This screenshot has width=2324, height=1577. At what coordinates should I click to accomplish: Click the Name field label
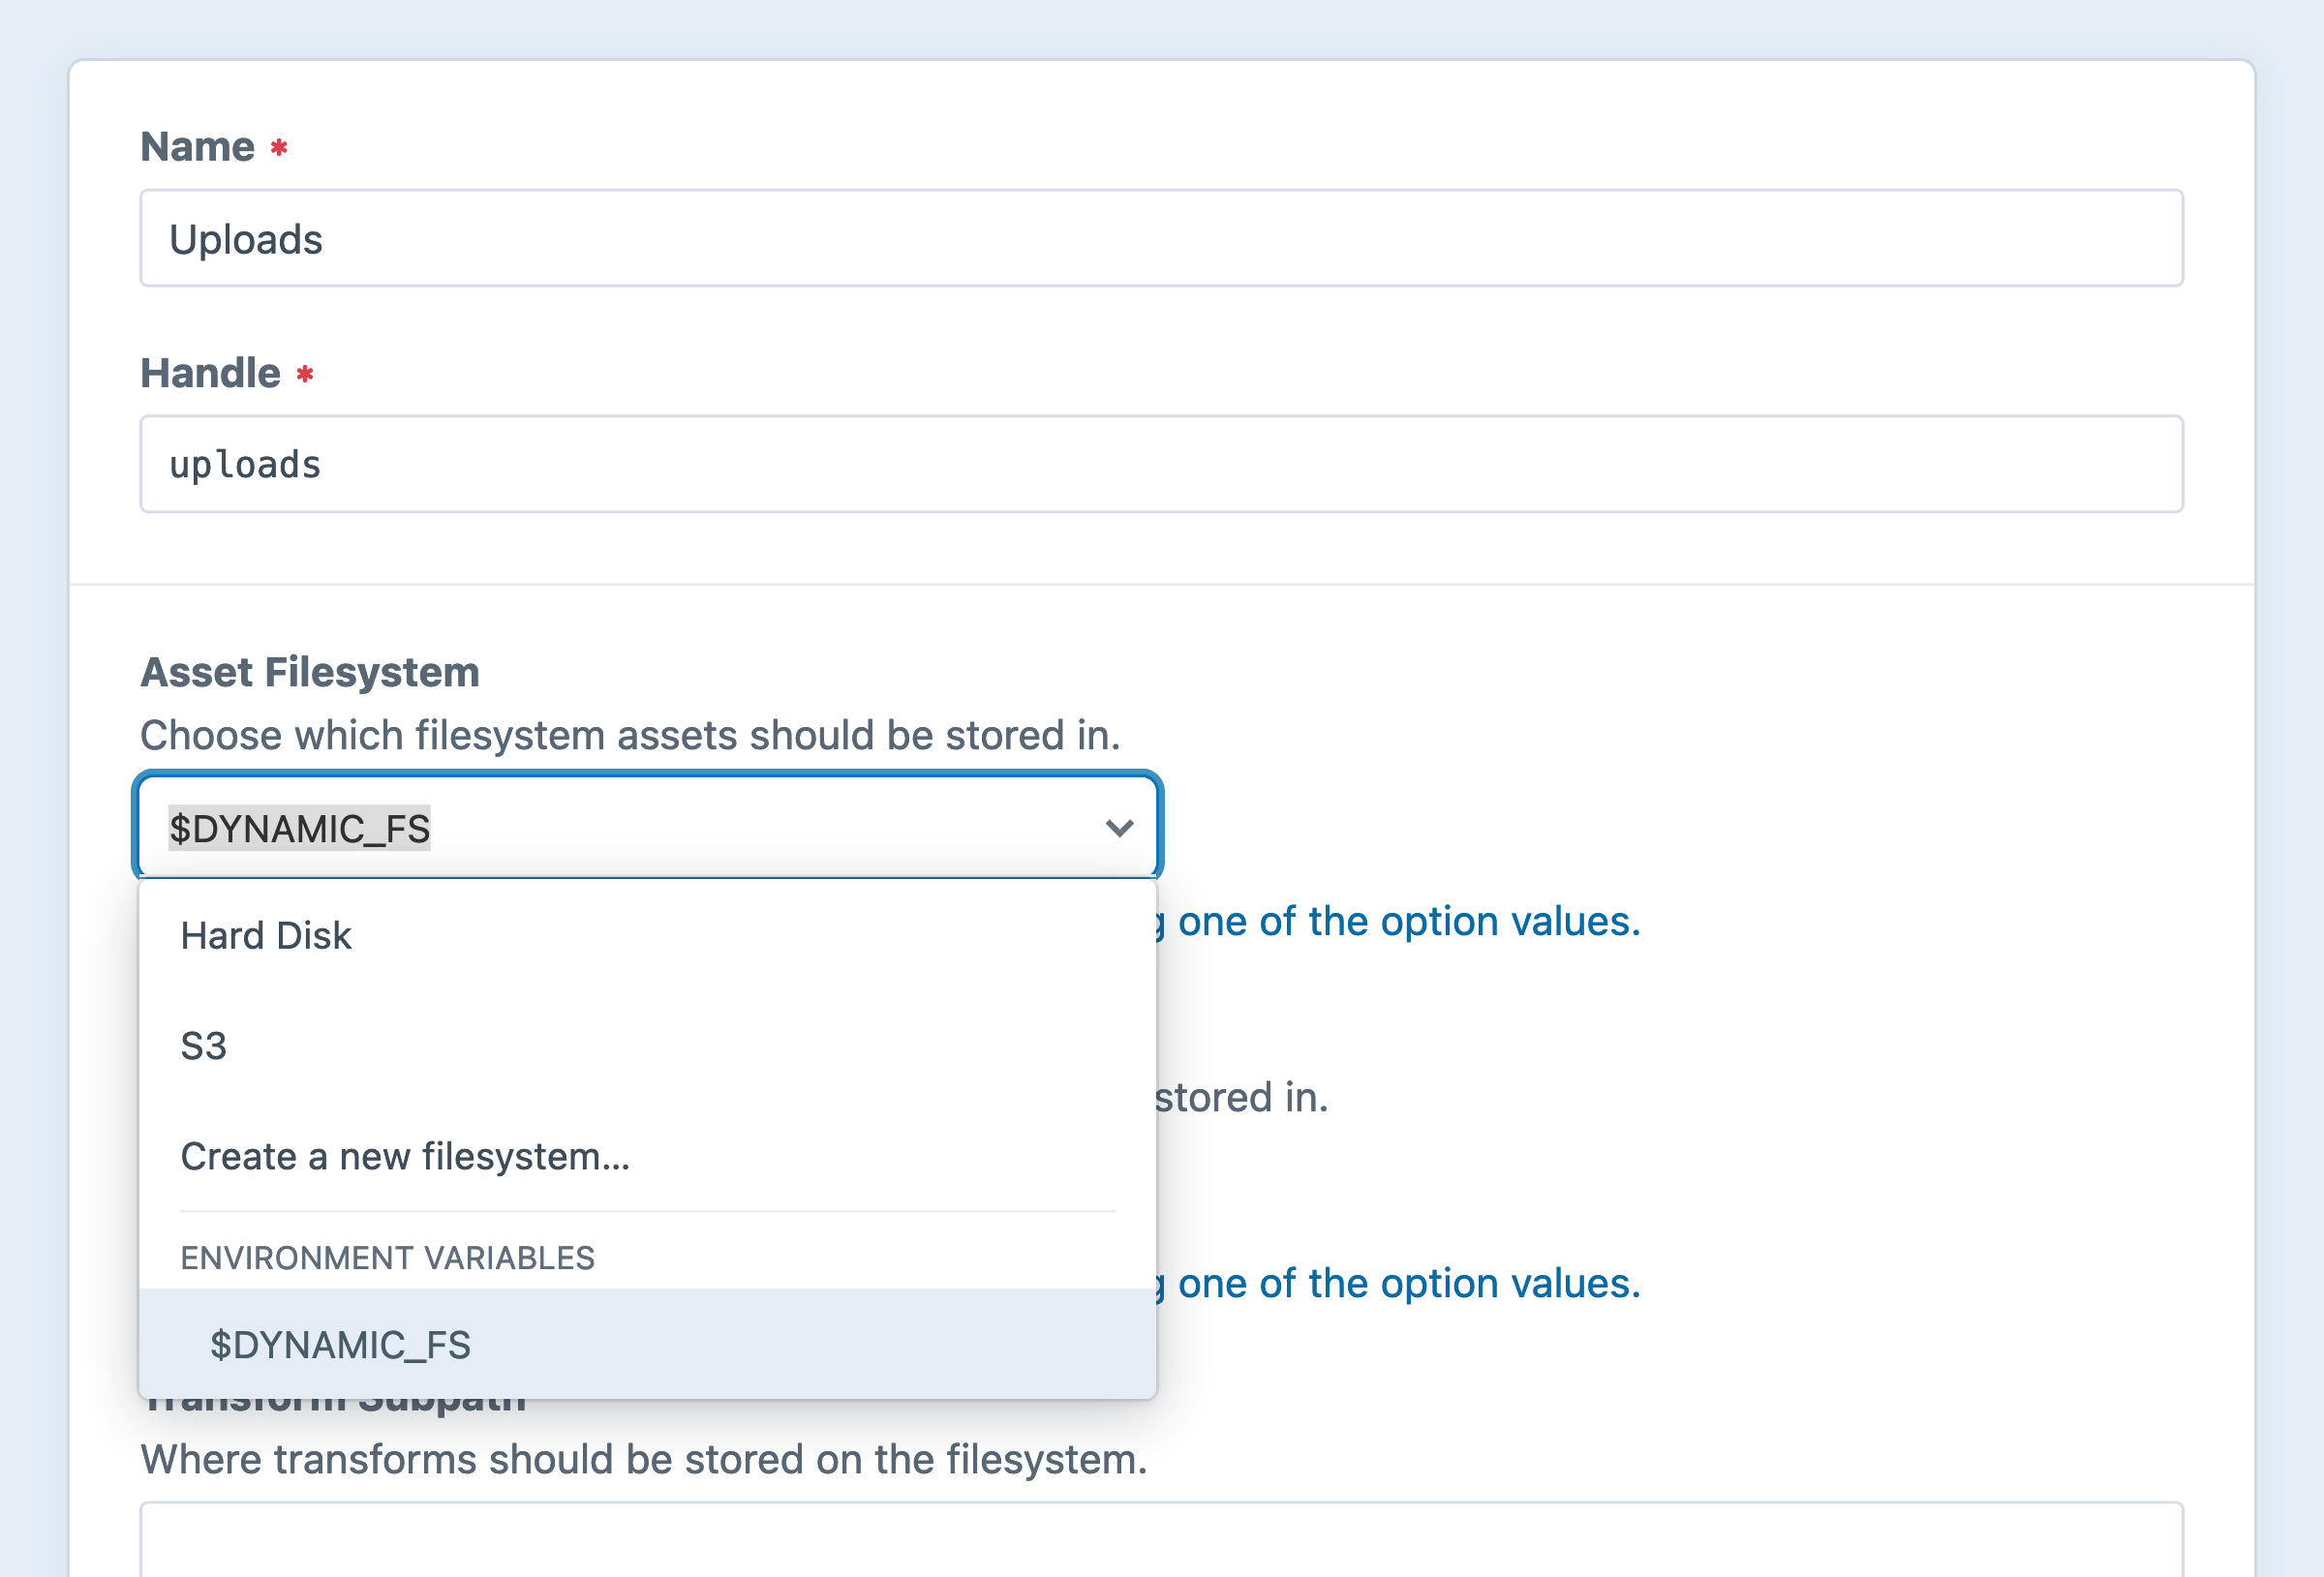click(x=198, y=146)
